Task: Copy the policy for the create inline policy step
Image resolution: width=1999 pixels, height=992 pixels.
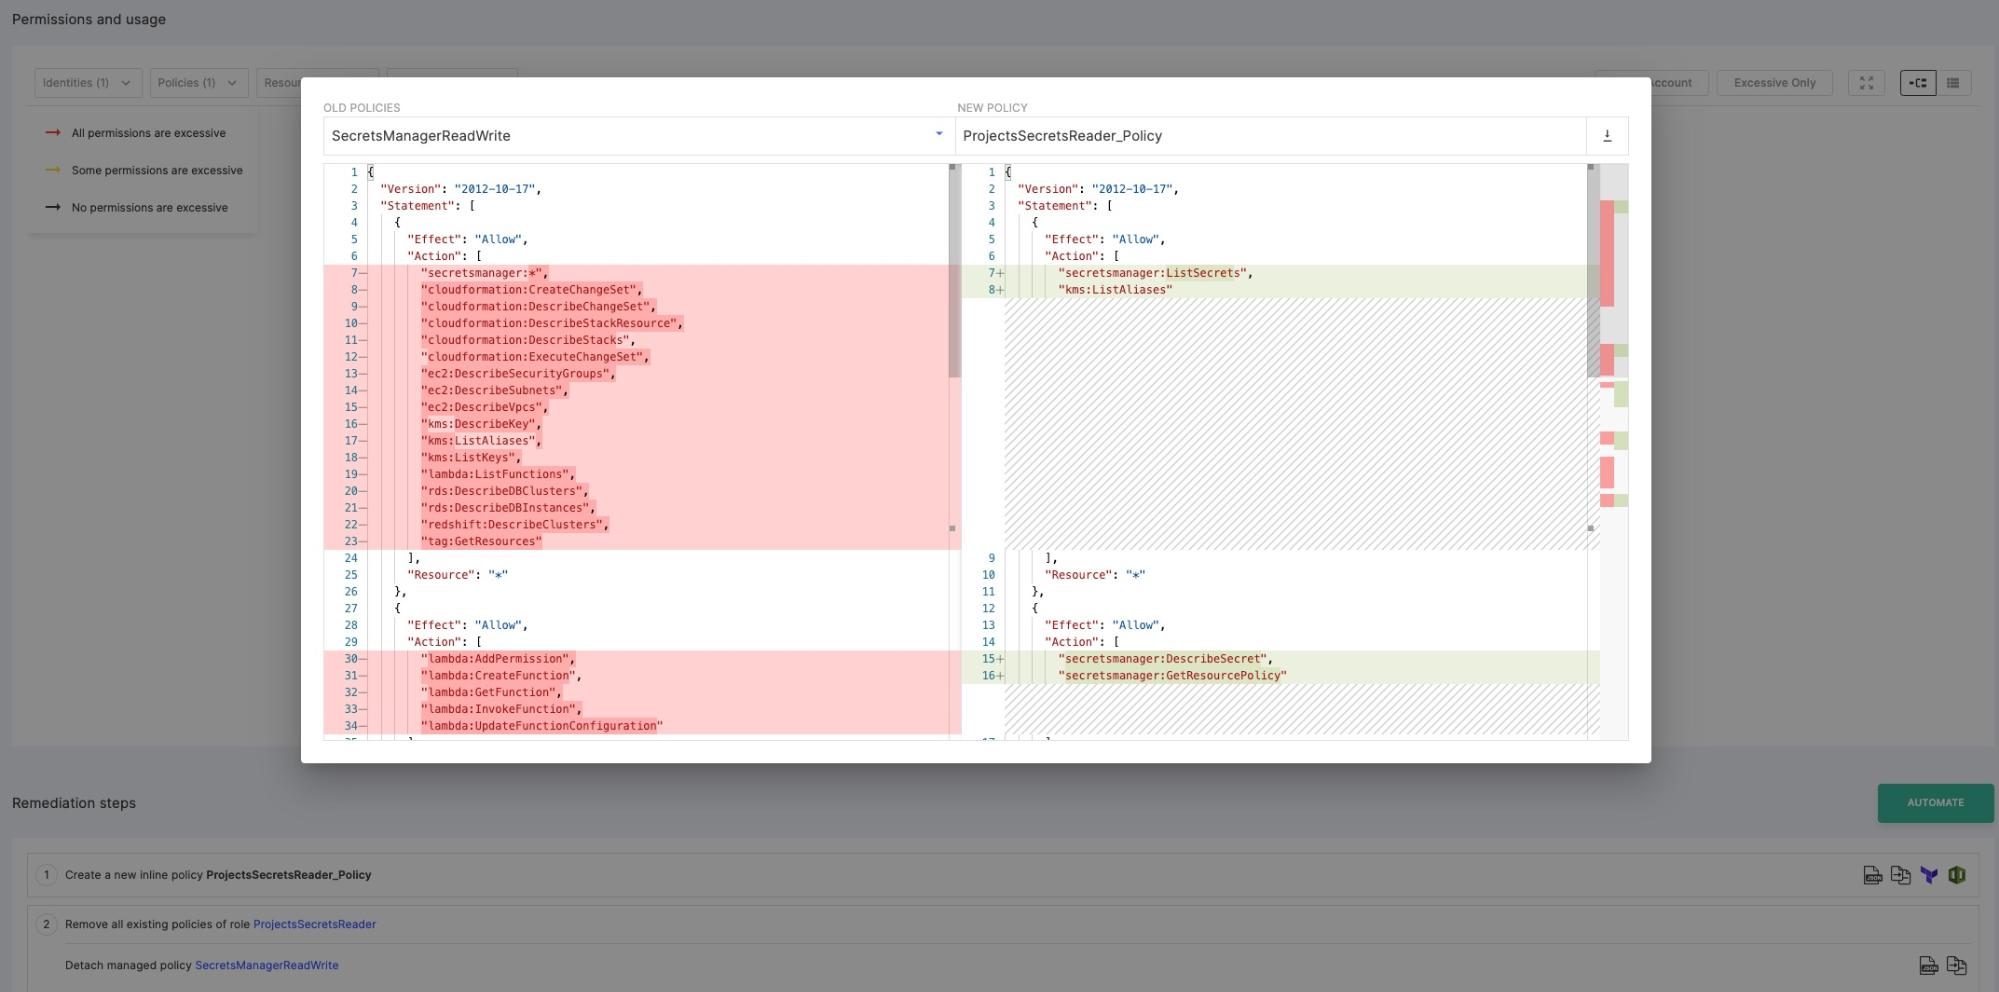Action: [x=1901, y=875]
